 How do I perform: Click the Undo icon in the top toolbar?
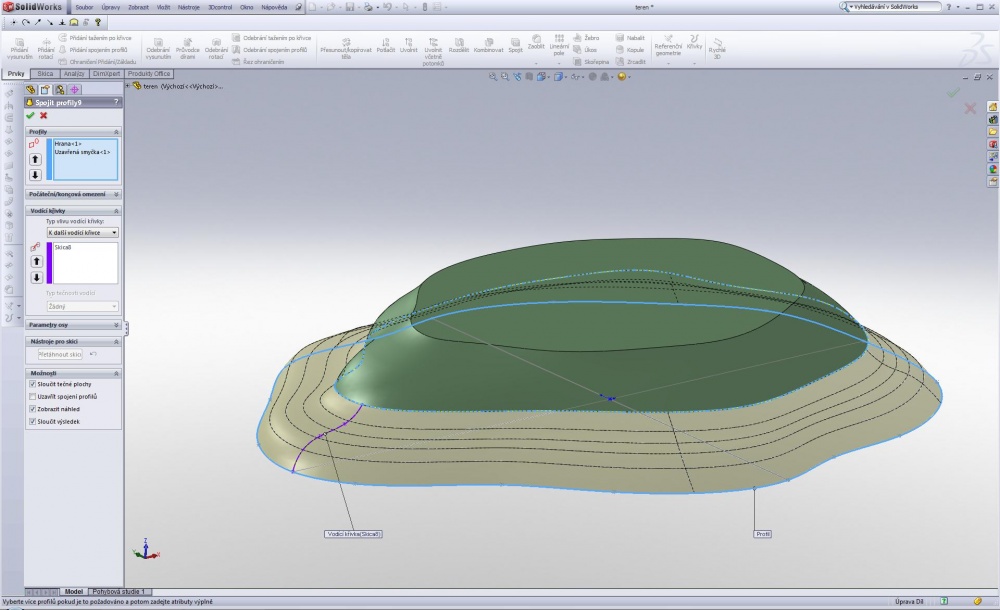[387, 7]
